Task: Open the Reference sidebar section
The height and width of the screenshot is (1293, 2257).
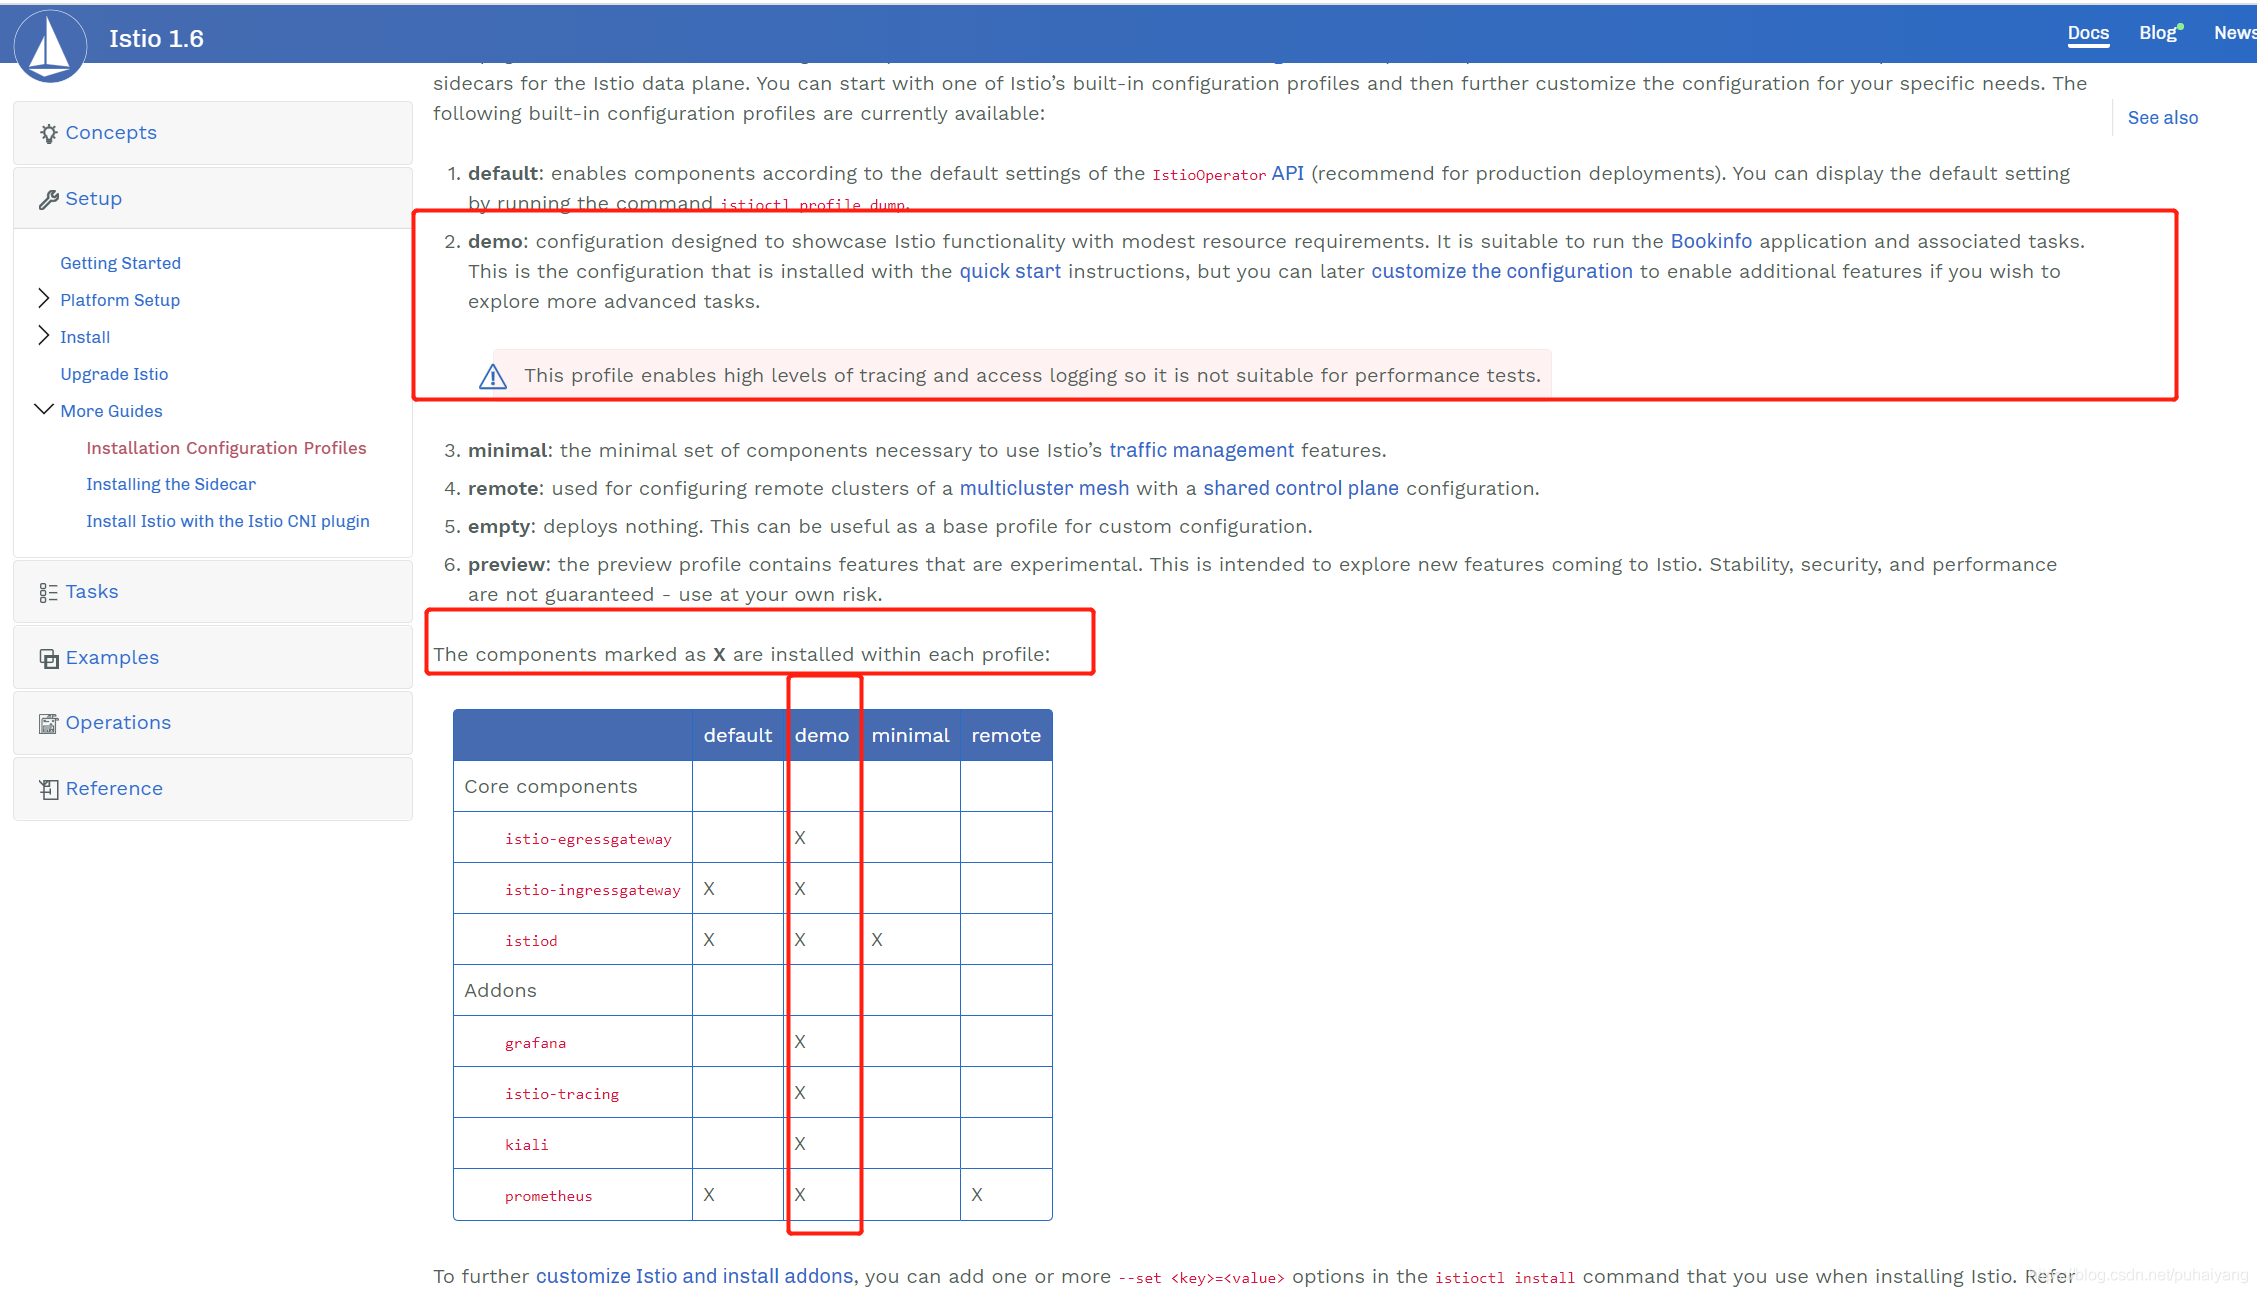Action: [213, 789]
